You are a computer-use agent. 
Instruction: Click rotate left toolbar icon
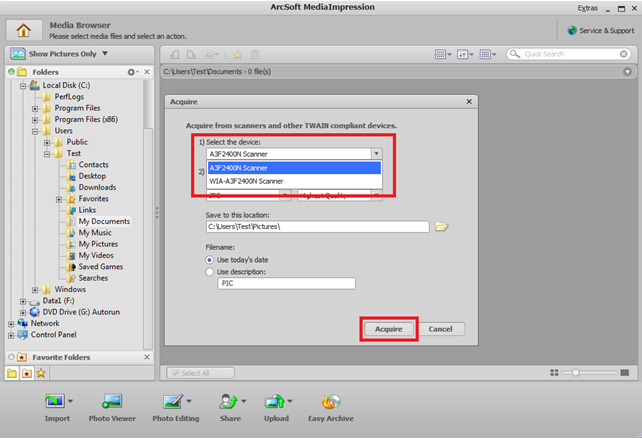tap(175, 54)
